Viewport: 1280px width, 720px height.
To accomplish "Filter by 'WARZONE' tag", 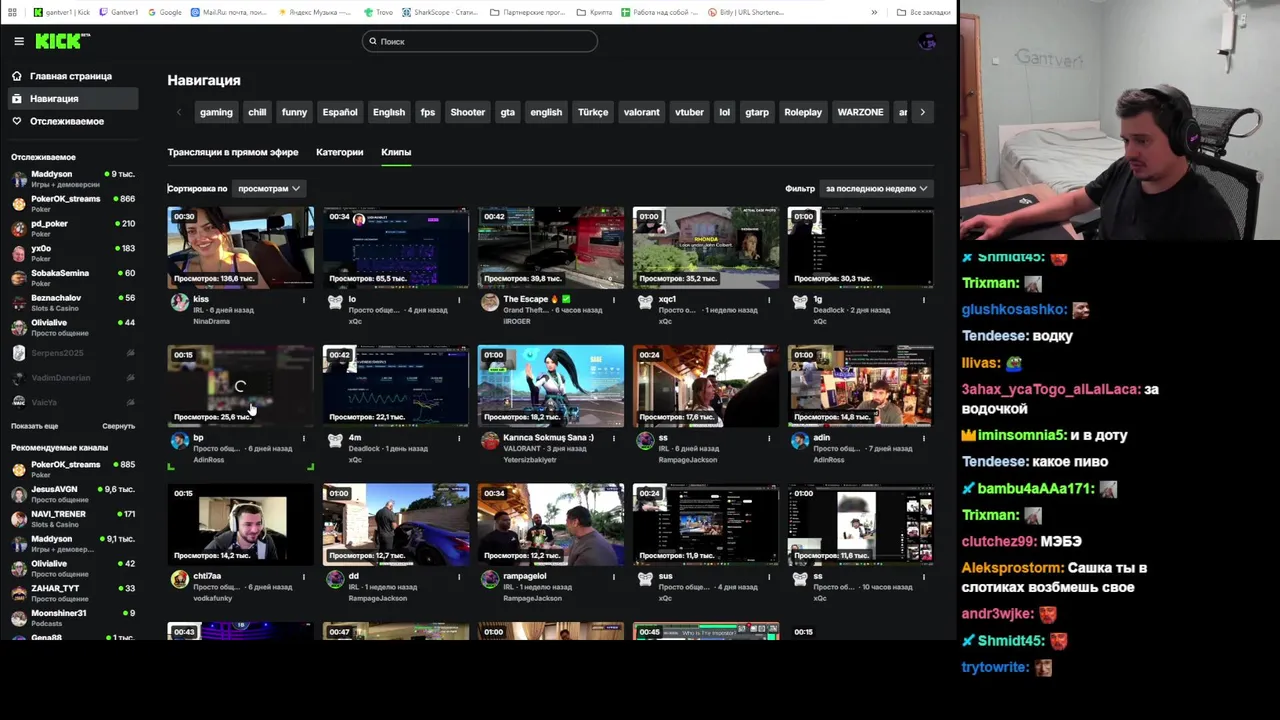I will coord(860,112).
